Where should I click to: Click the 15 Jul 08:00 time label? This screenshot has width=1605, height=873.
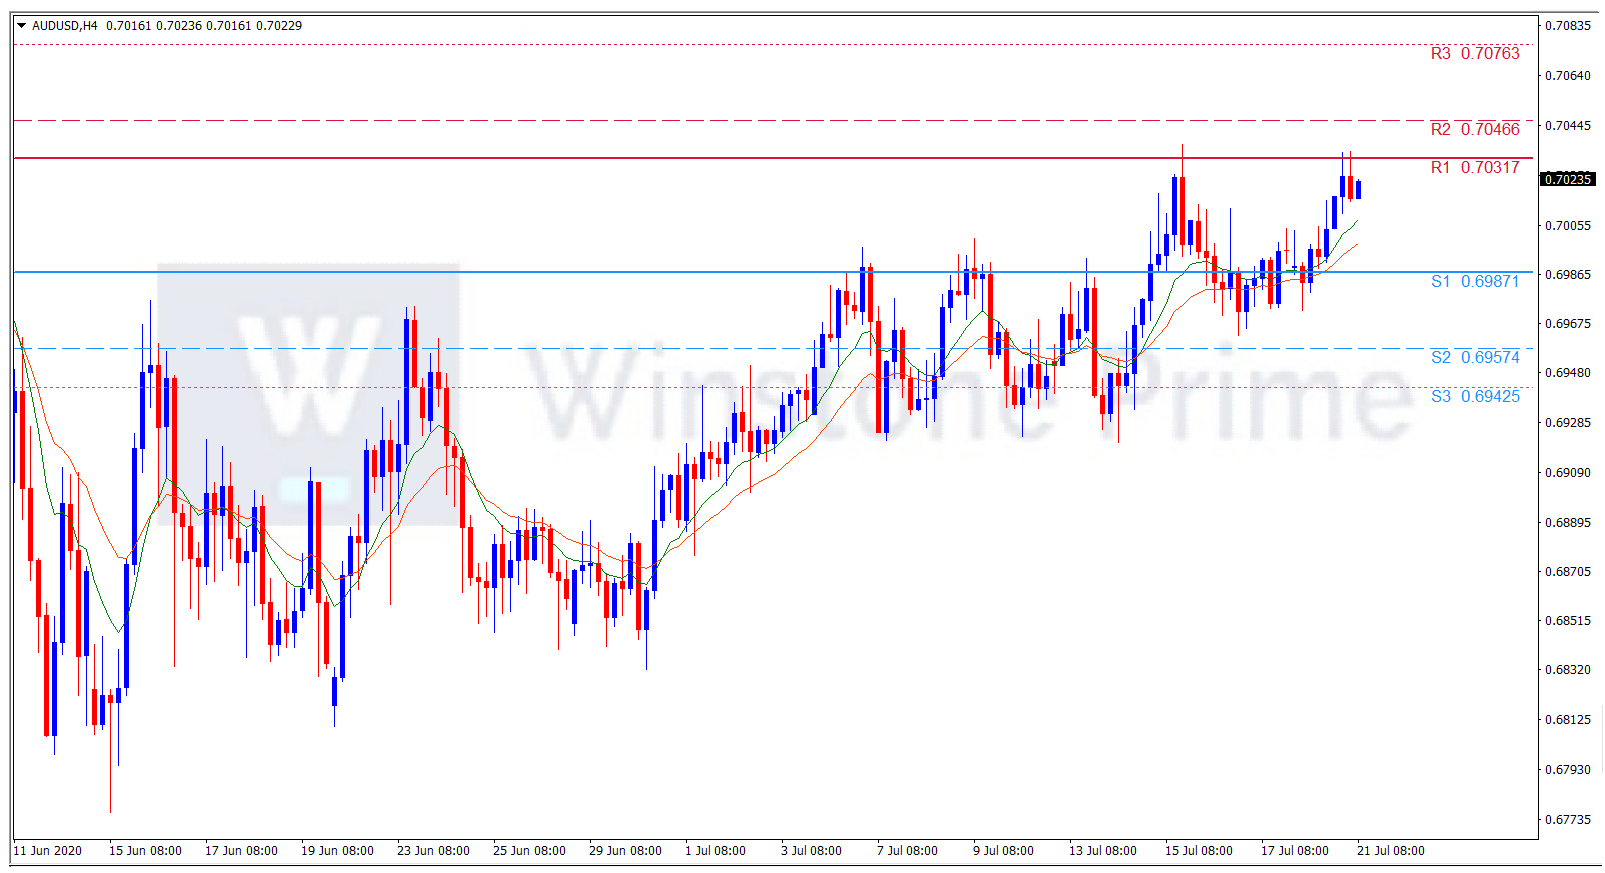click(x=1198, y=851)
